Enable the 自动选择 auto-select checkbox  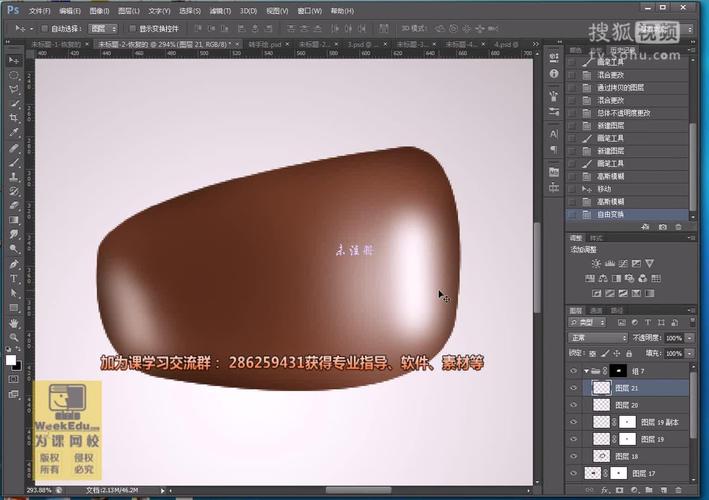45,29
